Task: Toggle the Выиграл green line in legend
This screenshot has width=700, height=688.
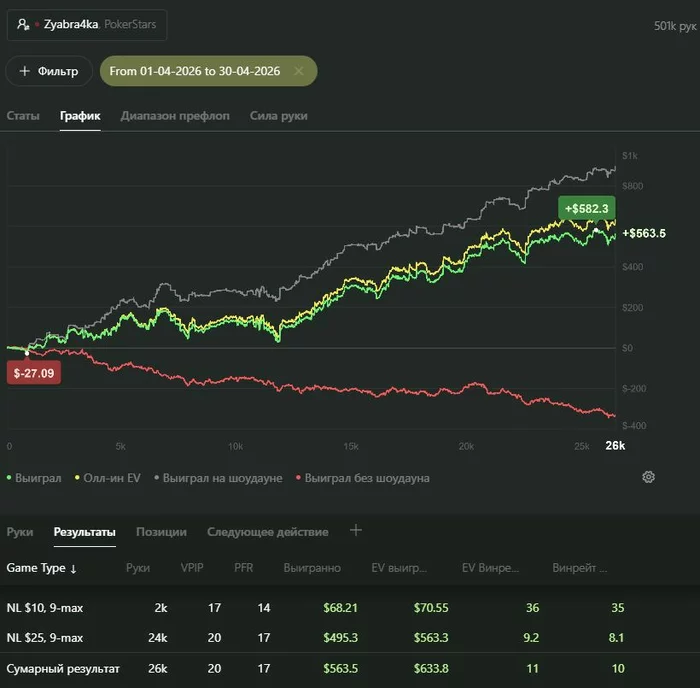Action: click(x=34, y=478)
